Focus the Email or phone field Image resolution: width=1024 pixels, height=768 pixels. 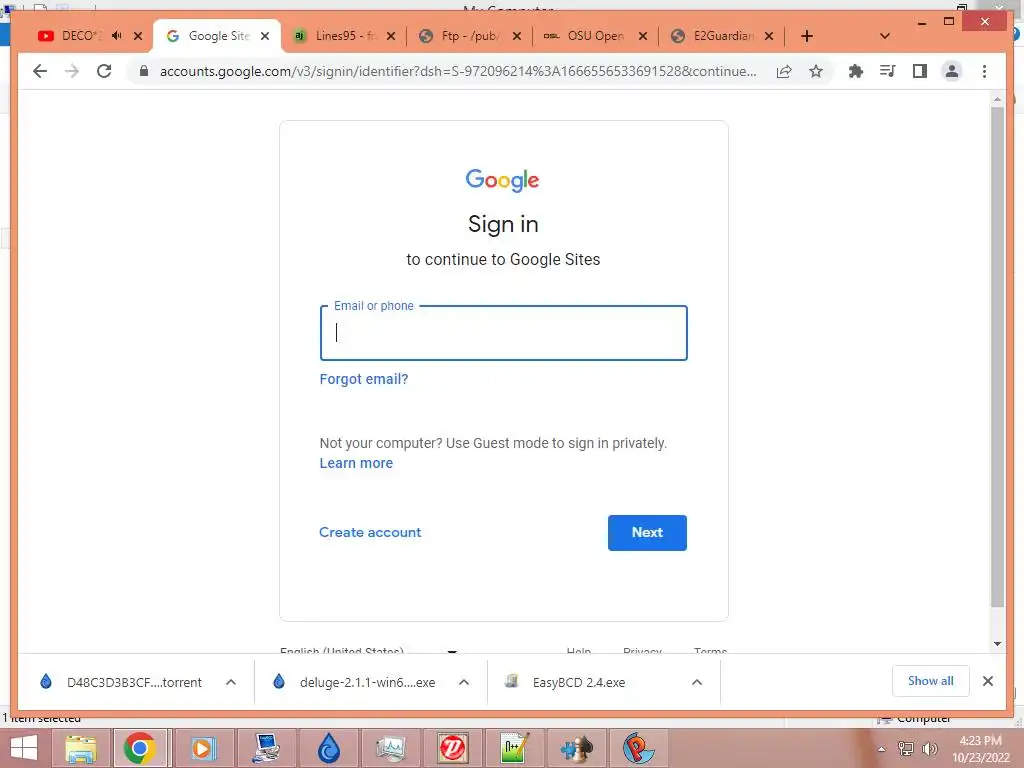pyautogui.click(x=504, y=332)
